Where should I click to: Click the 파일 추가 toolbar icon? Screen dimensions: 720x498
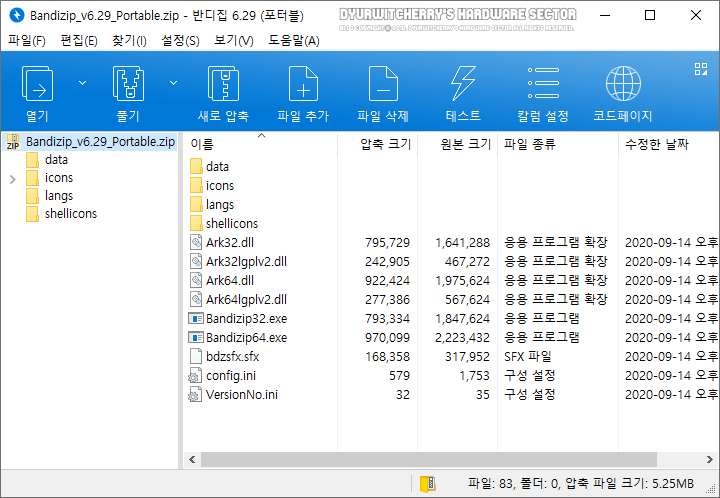303,84
